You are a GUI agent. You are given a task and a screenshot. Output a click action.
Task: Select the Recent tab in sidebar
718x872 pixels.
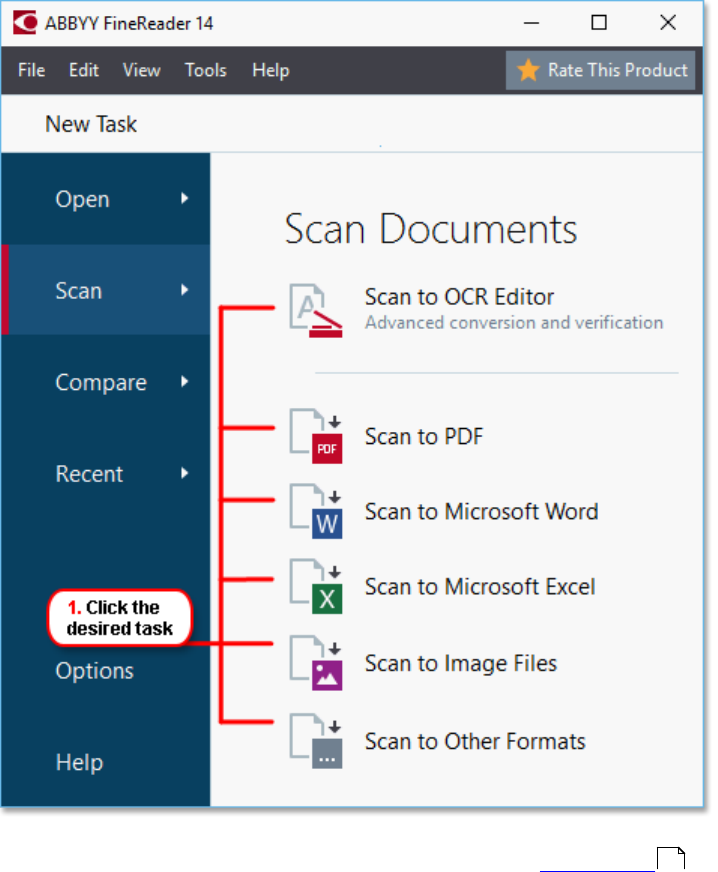tap(106, 473)
